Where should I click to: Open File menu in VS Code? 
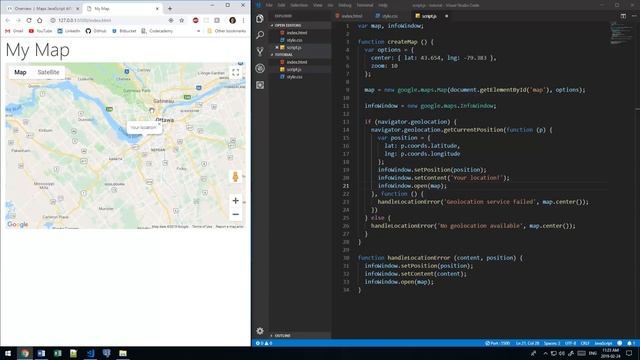[x=269, y=5]
